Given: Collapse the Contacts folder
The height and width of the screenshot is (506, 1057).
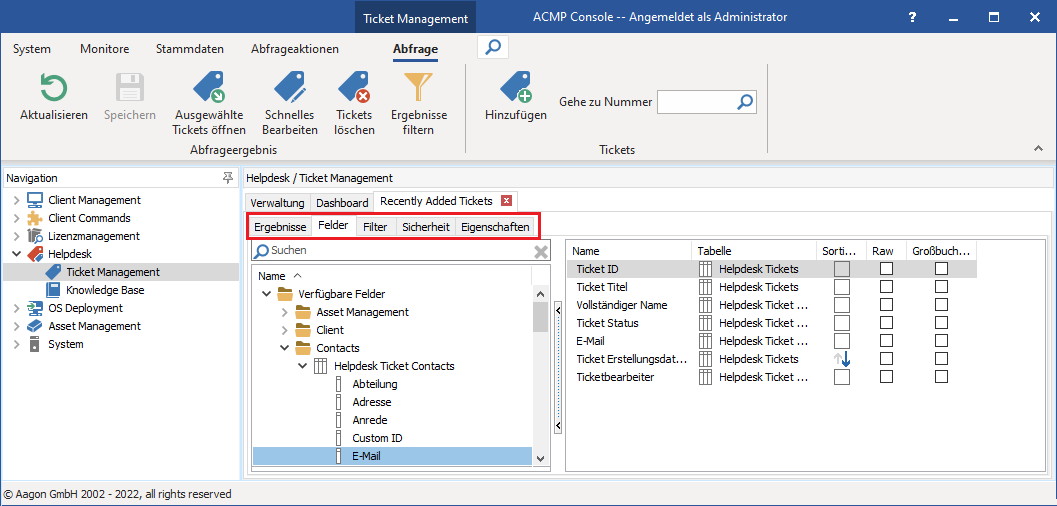Looking at the screenshot, I should click(284, 348).
